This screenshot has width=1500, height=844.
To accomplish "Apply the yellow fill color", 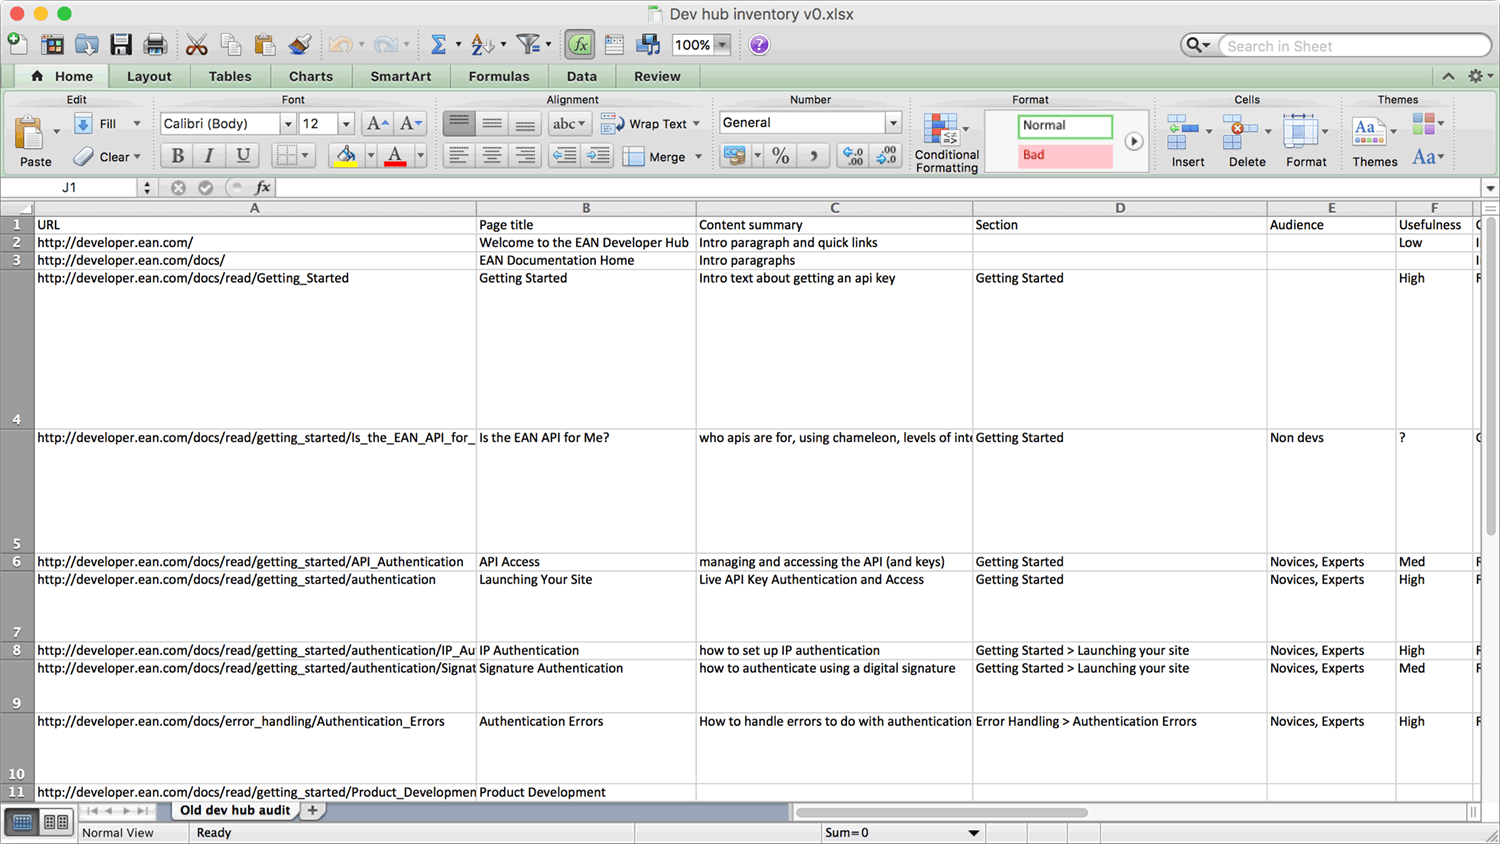I will pyautogui.click(x=345, y=155).
